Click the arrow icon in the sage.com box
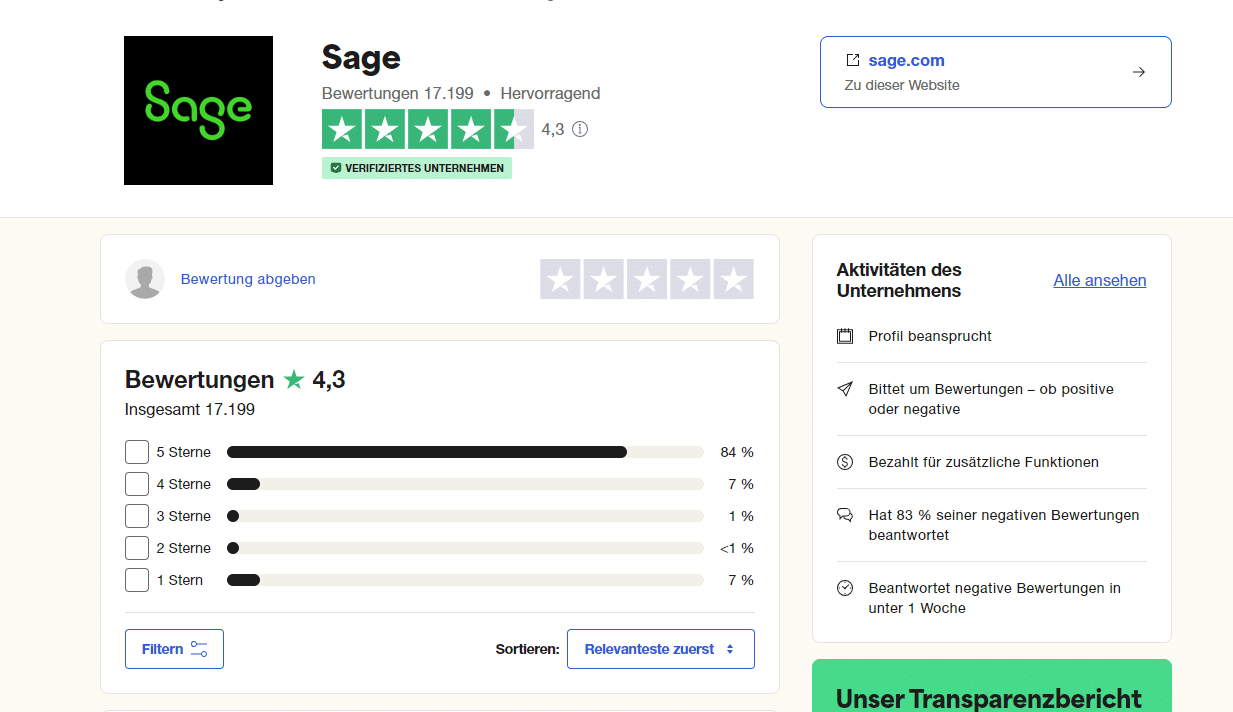This screenshot has width=1233, height=712. (1138, 72)
